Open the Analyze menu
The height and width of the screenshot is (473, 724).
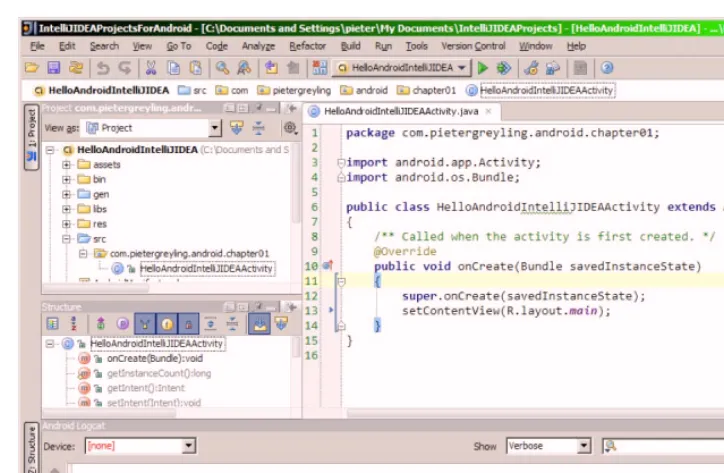258,46
